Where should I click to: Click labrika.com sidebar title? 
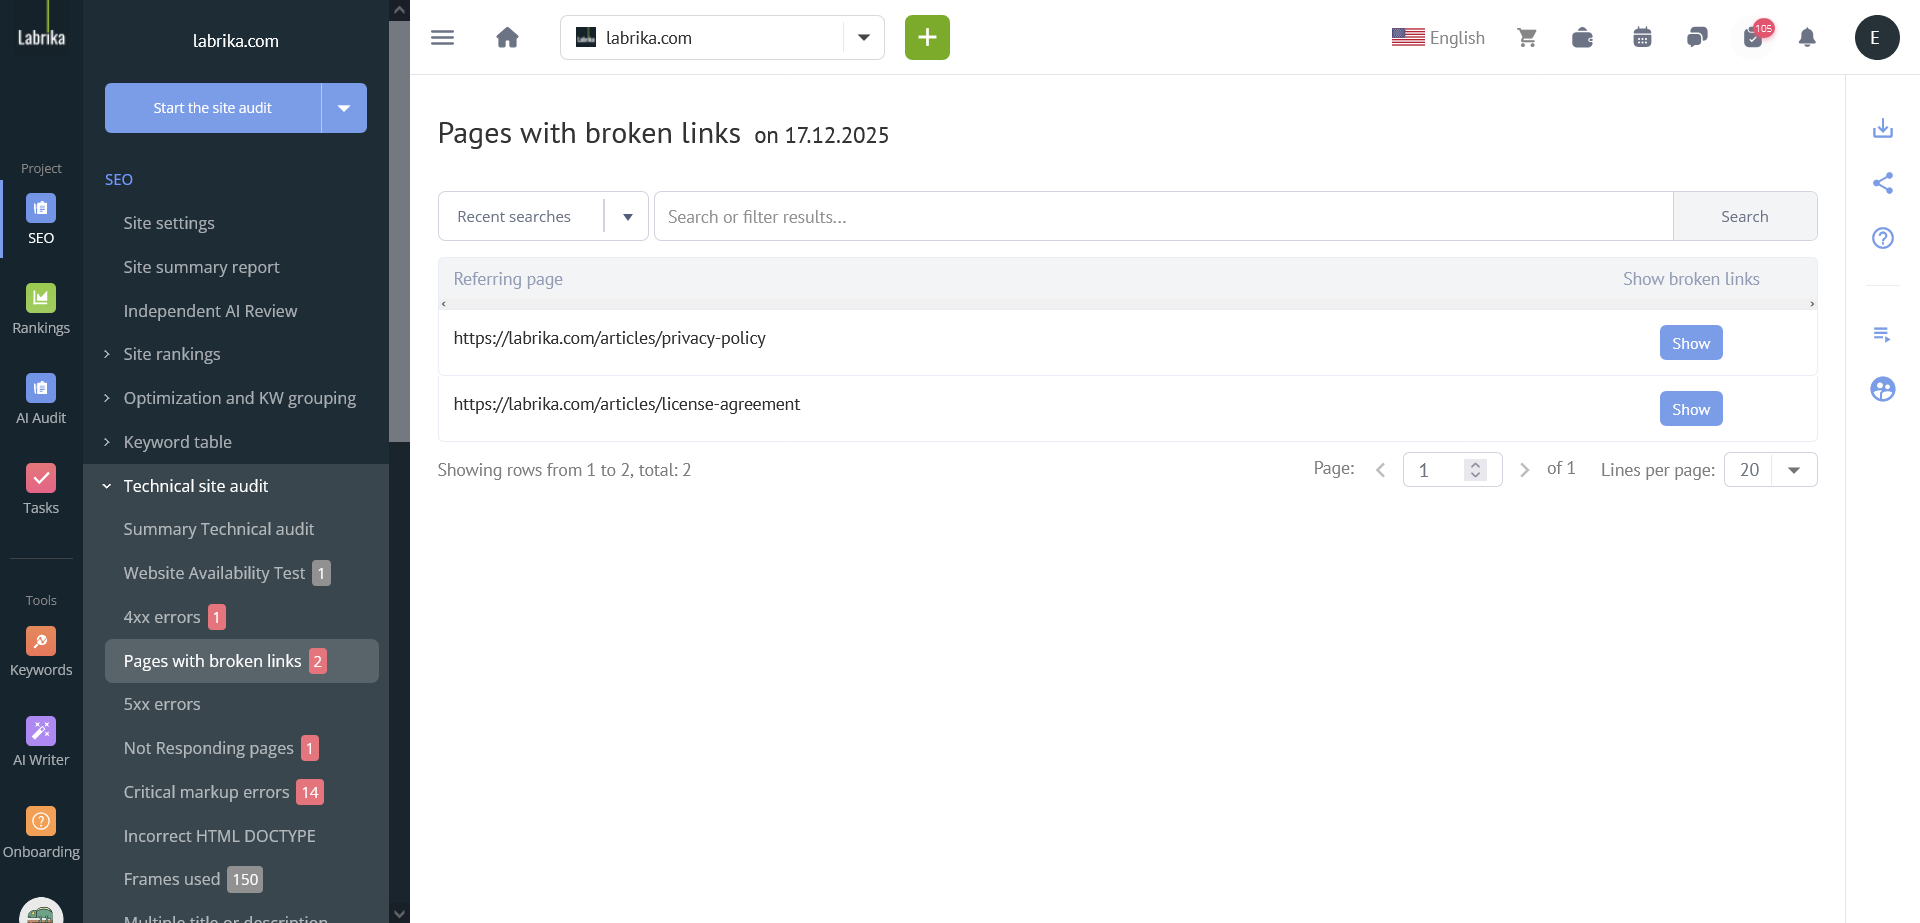236,41
